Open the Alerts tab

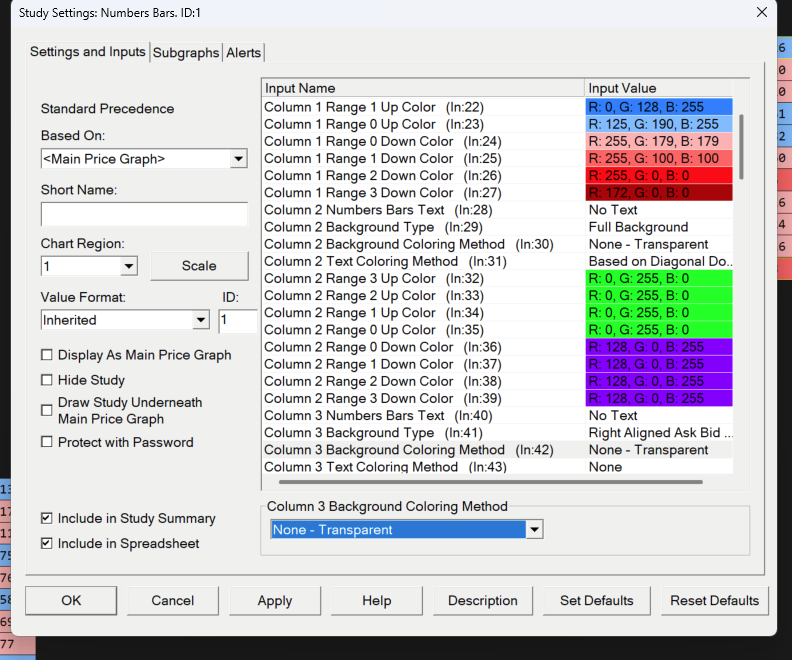point(244,53)
